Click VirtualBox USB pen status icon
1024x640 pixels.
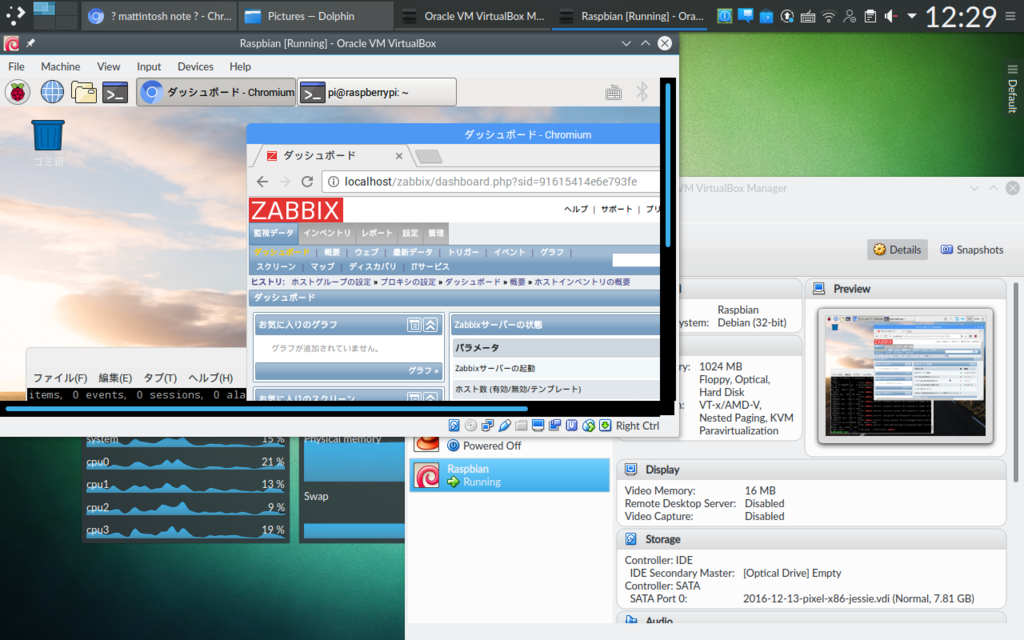click(x=504, y=426)
